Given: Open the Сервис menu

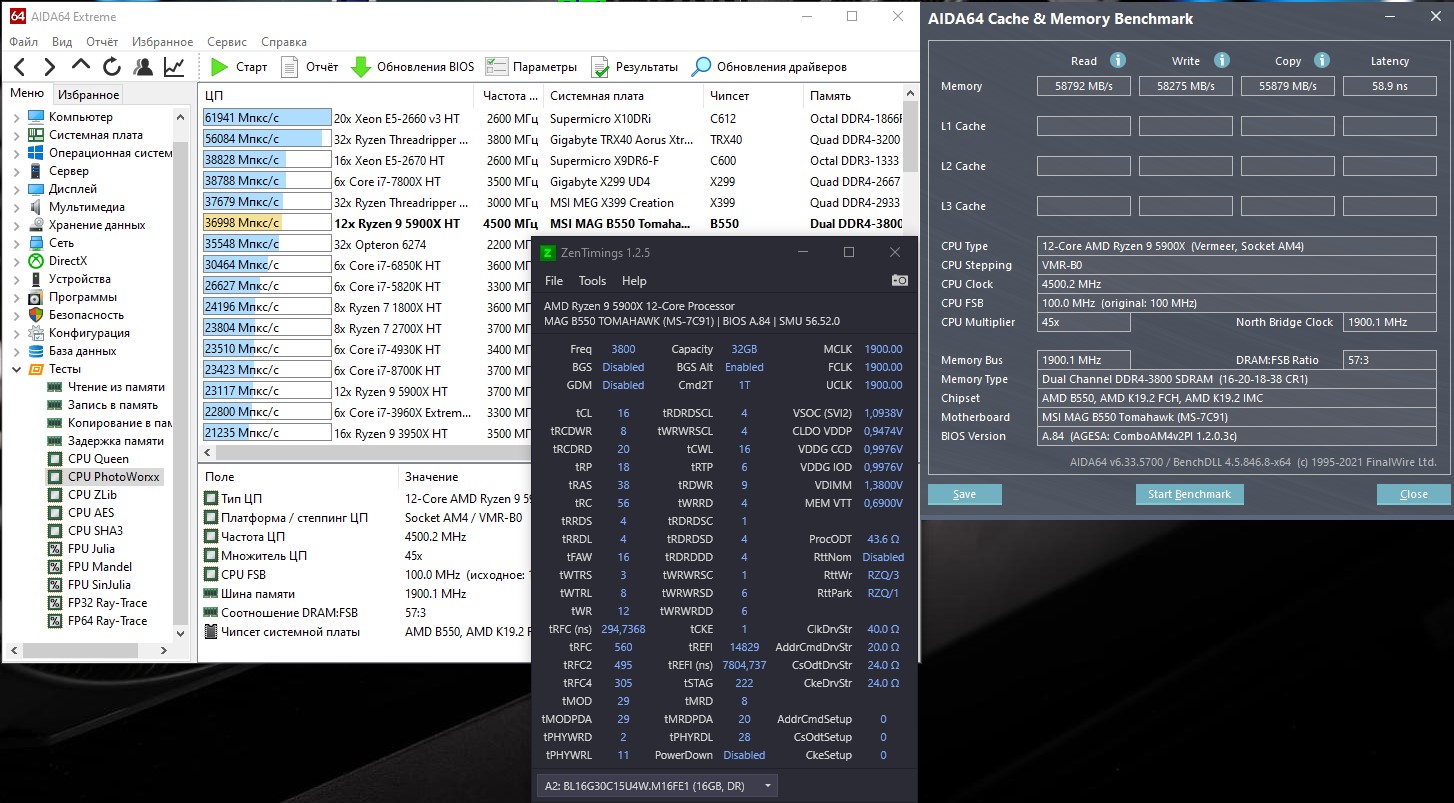Looking at the screenshot, I should (x=227, y=42).
